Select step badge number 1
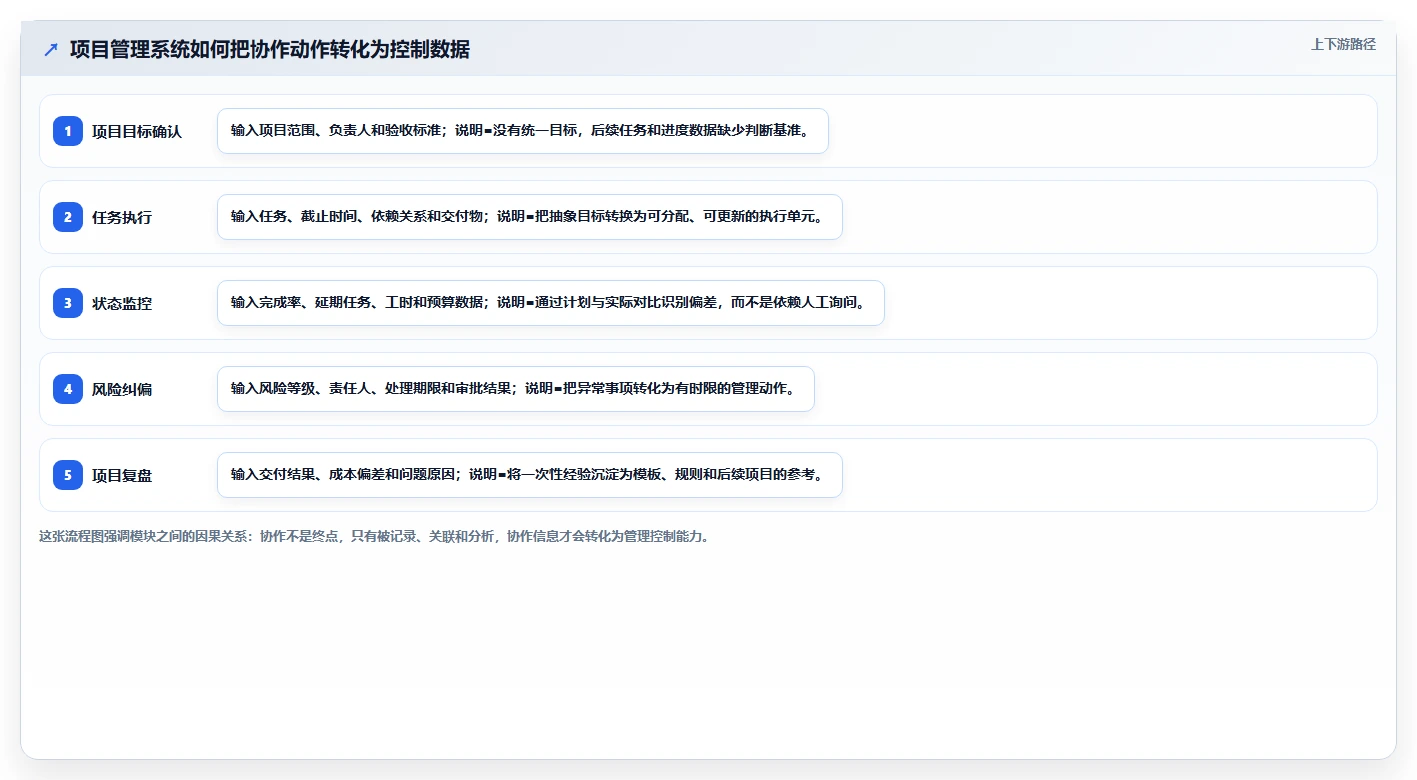This screenshot has width=1417, height=780. pos(68,131)
